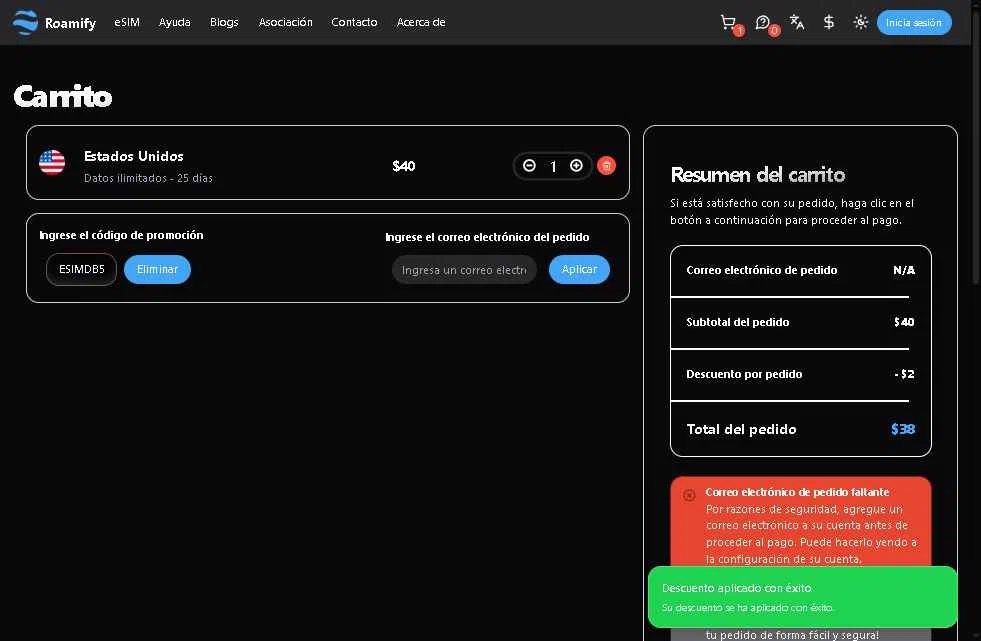981x641 pixels.
Task: Click 'Descuento por pedido' label
Action: coord(744,374)
